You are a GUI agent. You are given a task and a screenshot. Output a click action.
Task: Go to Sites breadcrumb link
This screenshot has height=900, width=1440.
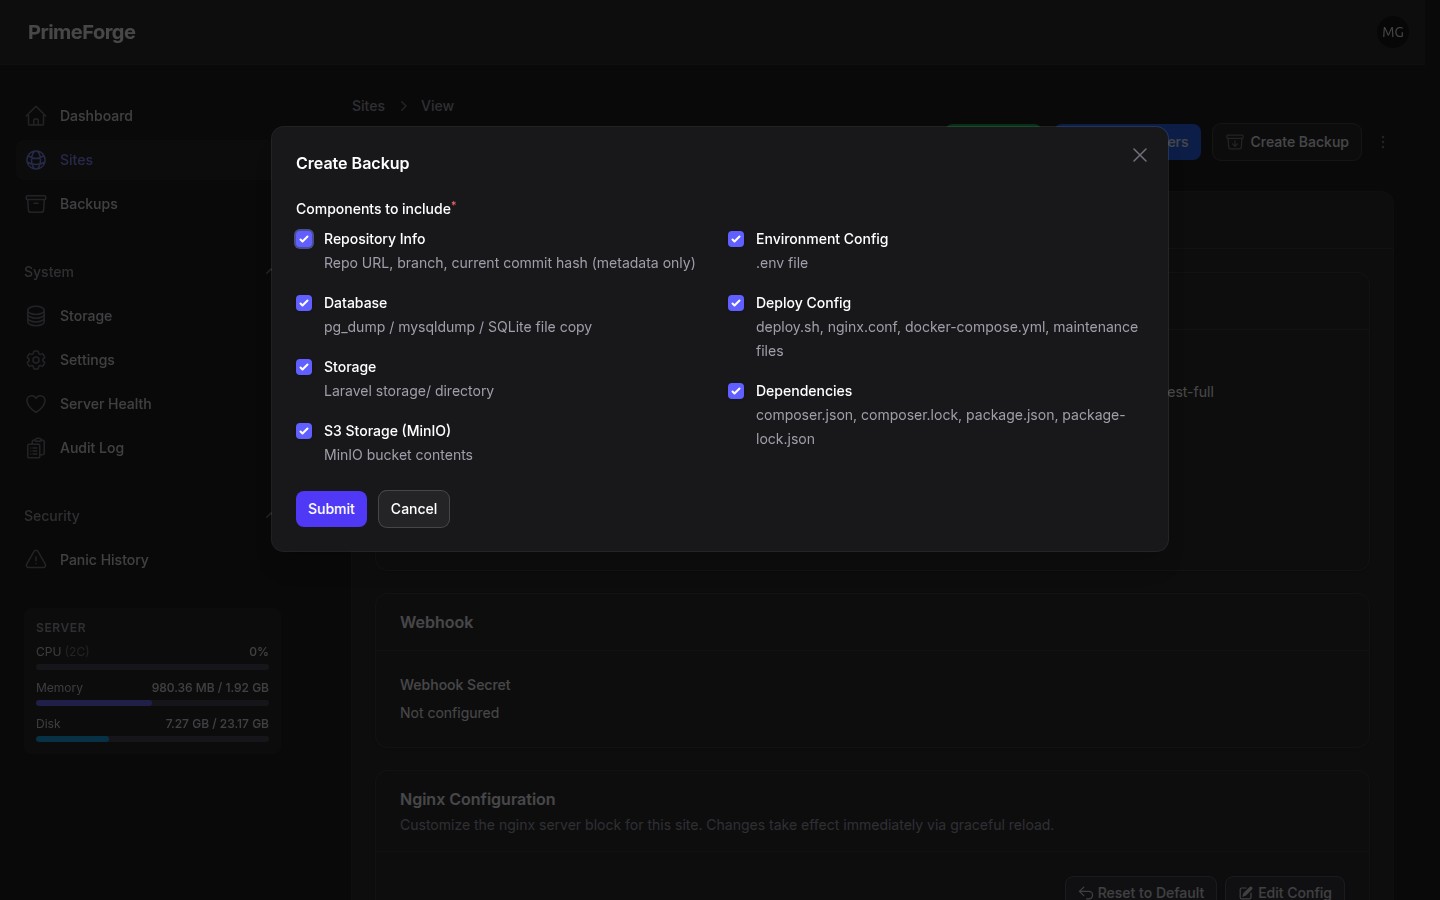(368, 106)
